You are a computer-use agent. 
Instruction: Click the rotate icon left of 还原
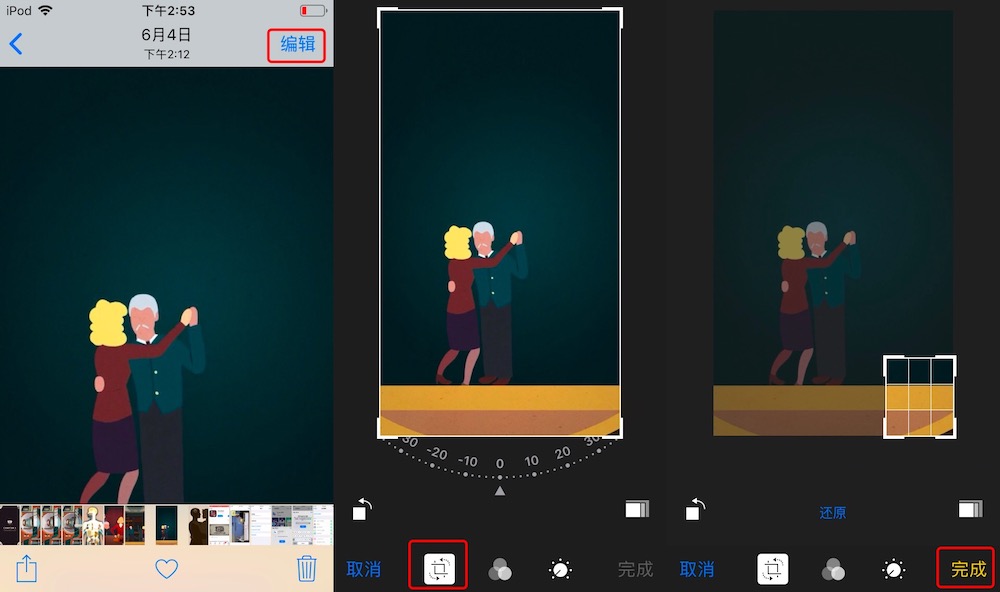(695, 510)
